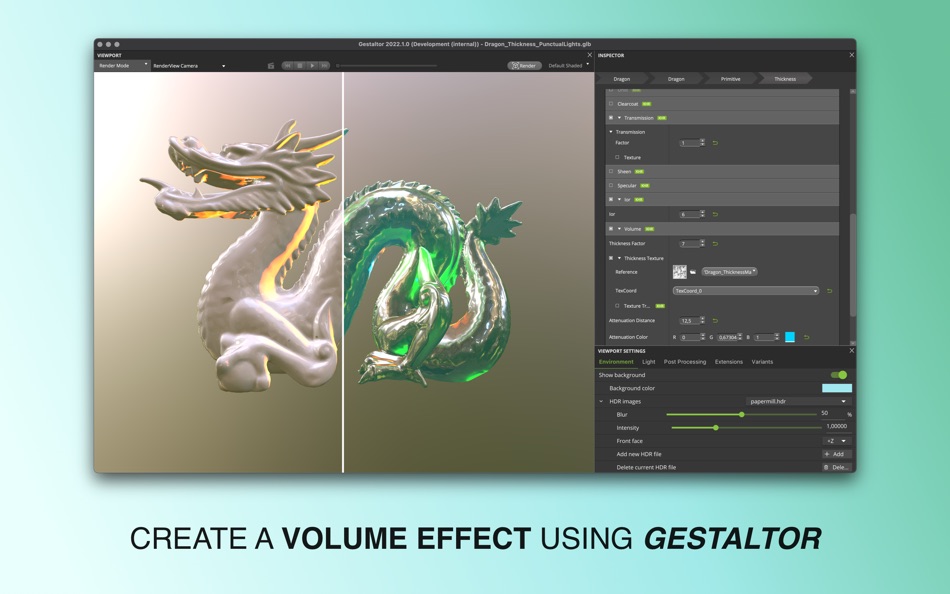Play the animation in the viewport
This screenshot has width=950, height=594.
312,65
